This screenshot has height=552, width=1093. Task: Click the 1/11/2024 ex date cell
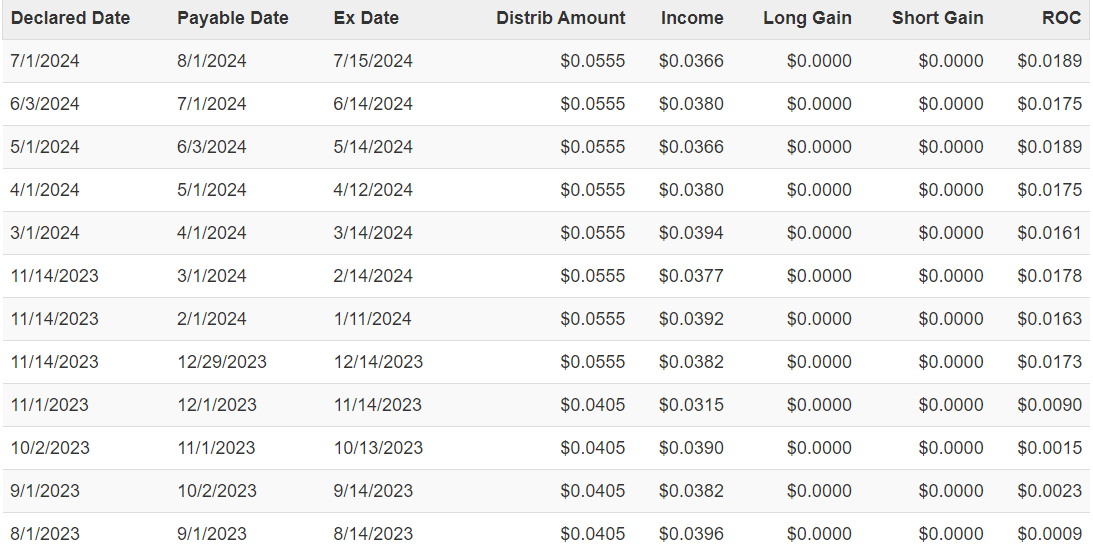tap(373, 319)
